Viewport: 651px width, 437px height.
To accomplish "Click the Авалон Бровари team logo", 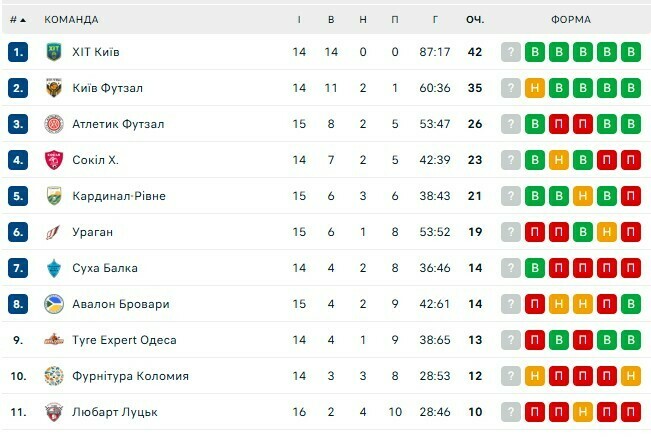I will [54, 304].
